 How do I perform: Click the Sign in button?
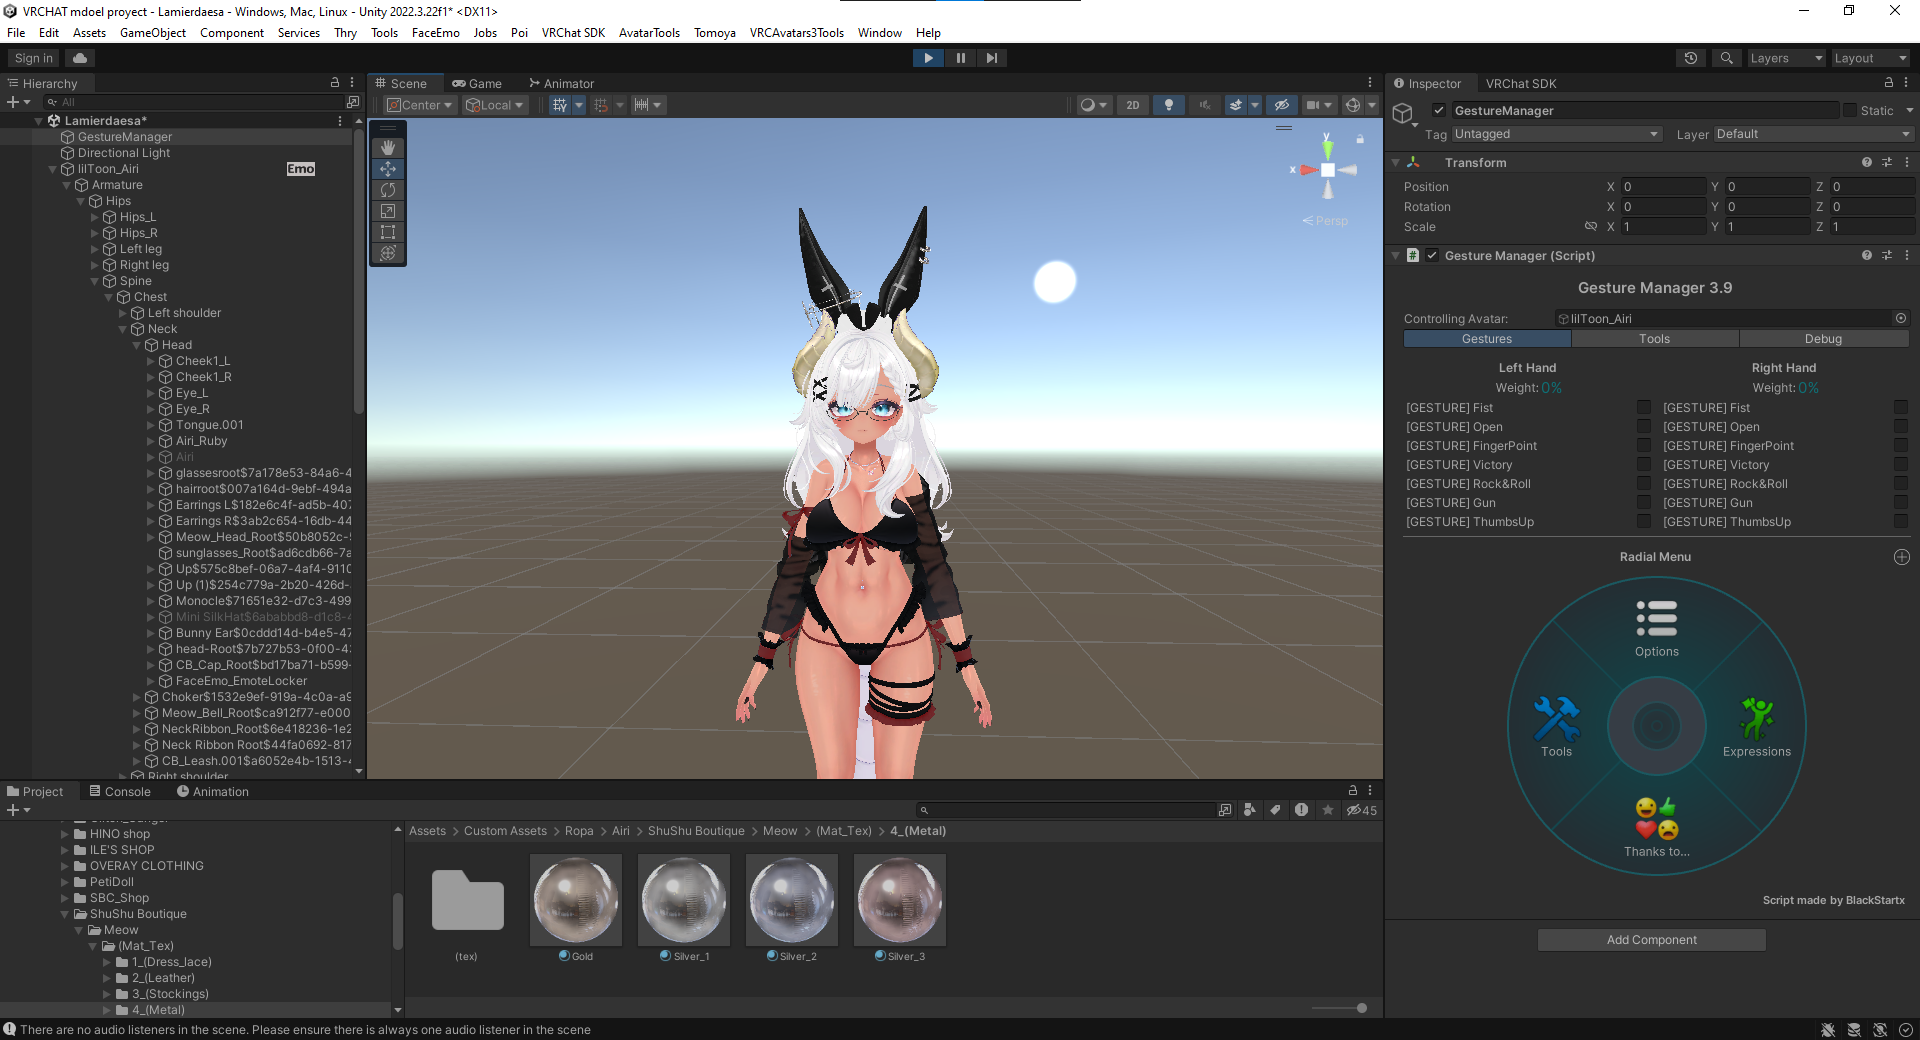click(34, 58)
